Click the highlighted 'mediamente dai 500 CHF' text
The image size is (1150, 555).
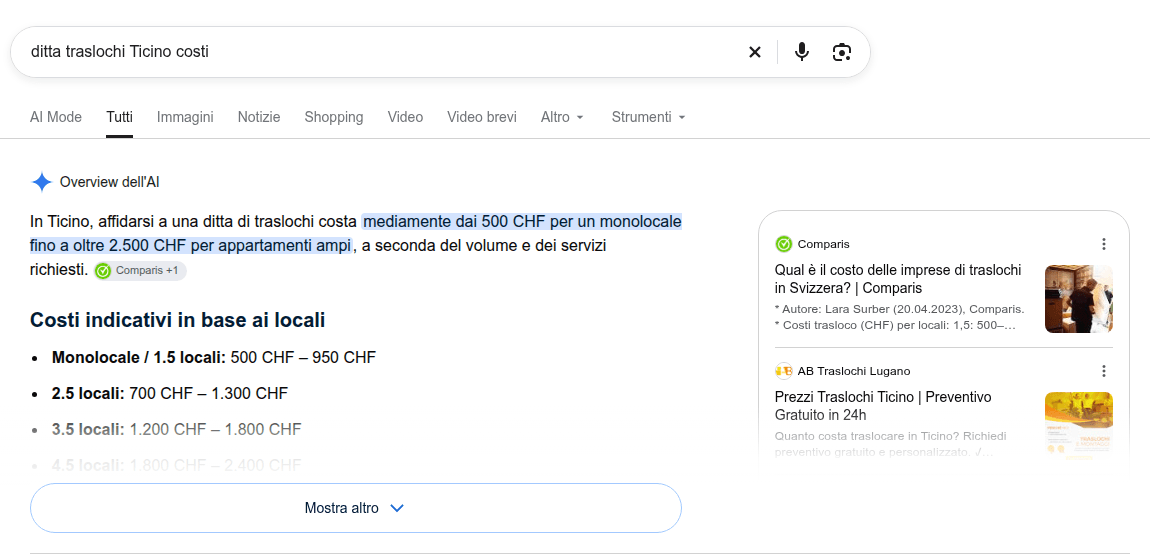[x=356, y=233]
